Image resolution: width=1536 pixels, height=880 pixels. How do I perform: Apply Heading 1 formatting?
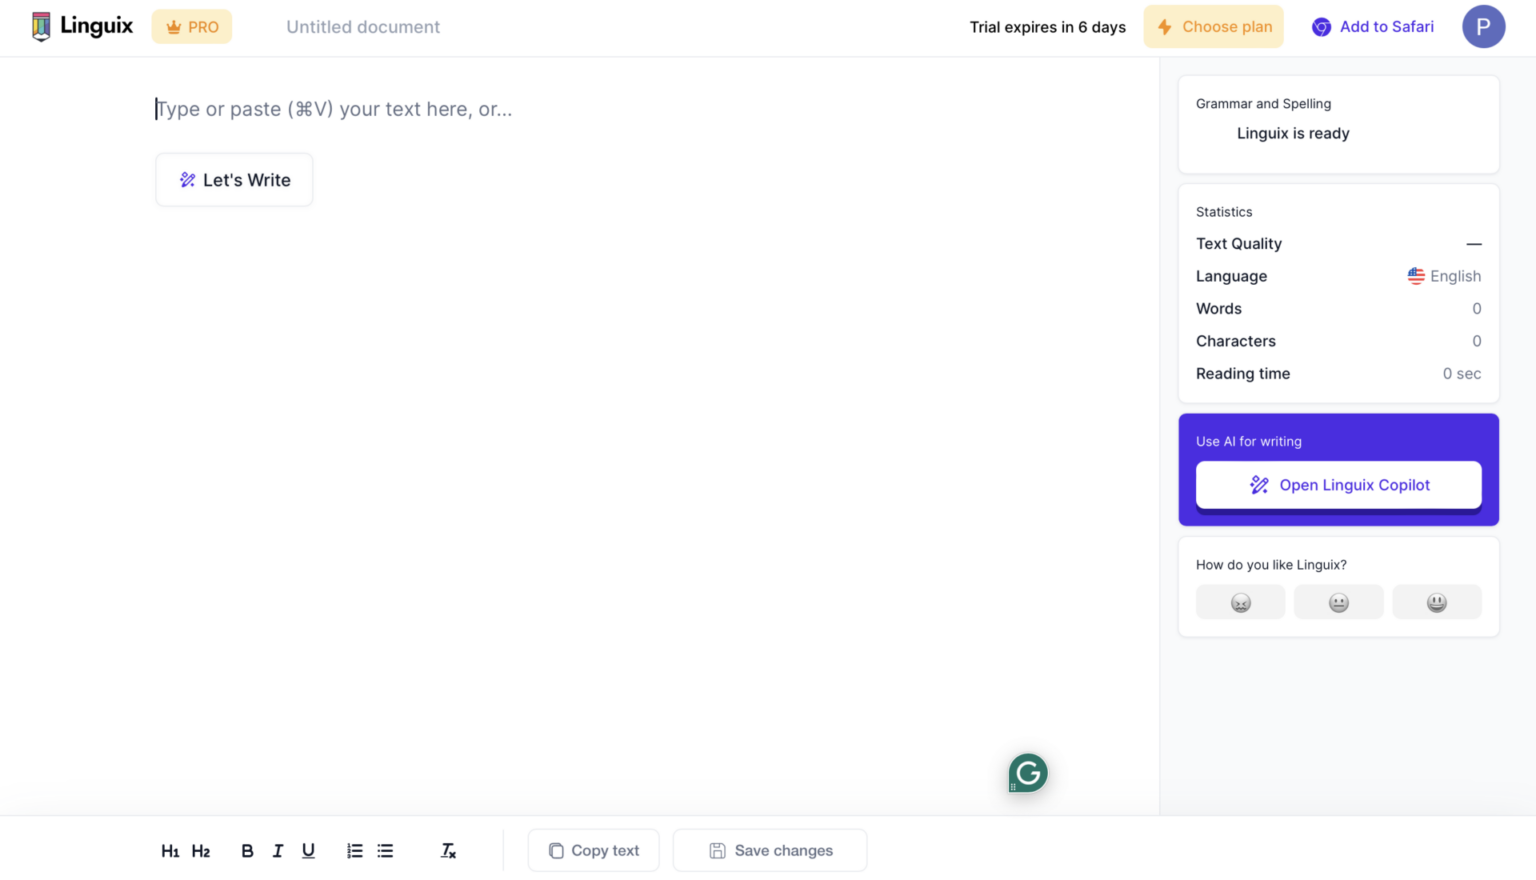pos(170,850)
